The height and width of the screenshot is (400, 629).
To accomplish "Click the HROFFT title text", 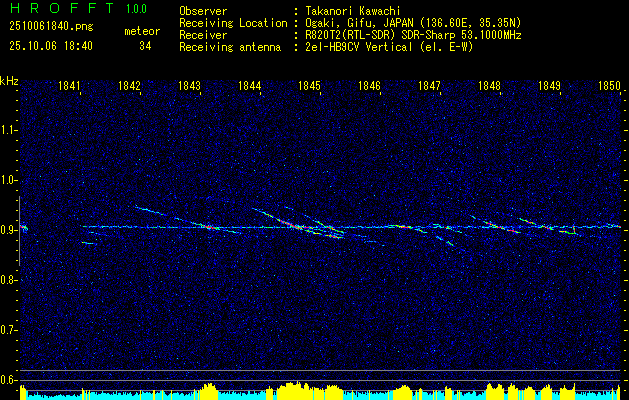I will click(x=61, y=8).
